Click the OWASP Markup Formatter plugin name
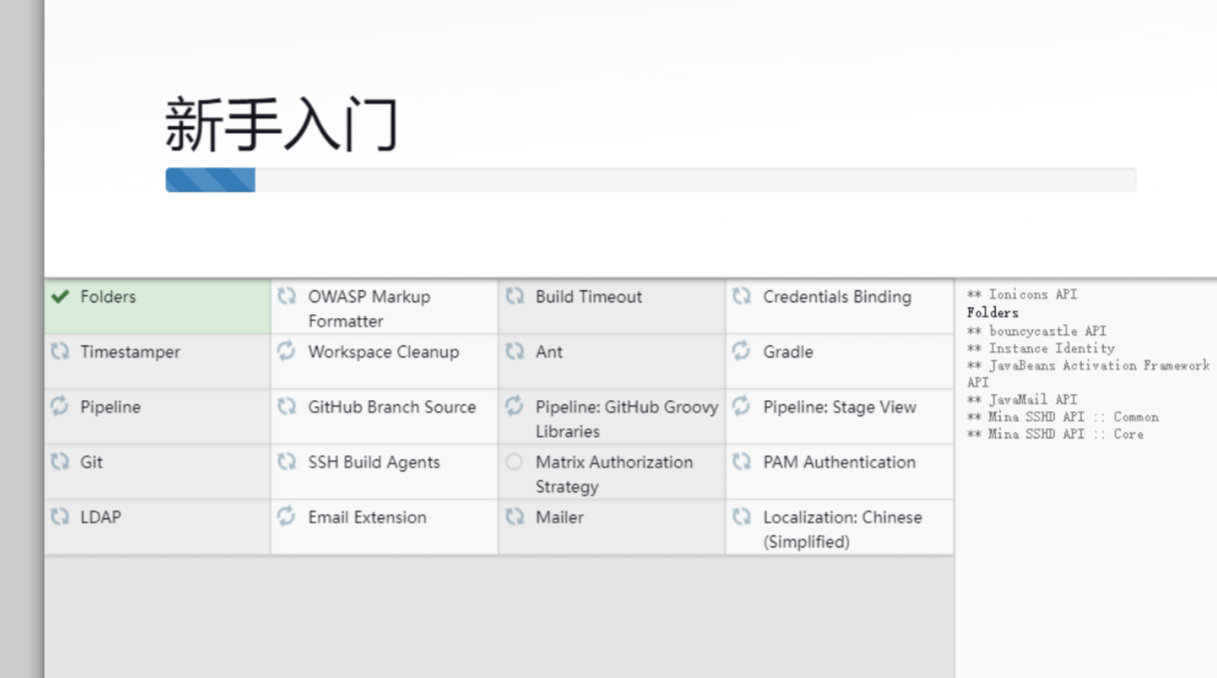The image size is (1217, 678). [369, 309]
